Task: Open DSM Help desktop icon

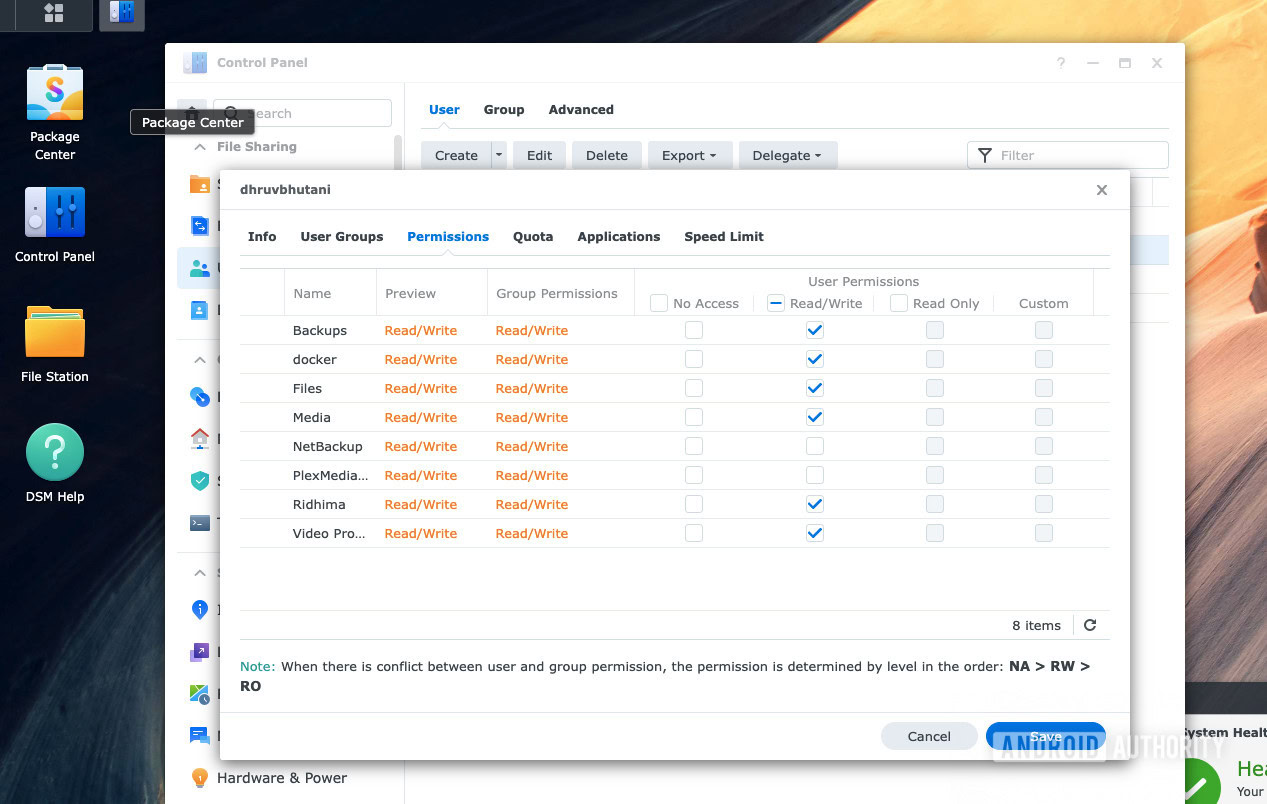Action: (x=55, y=454)
